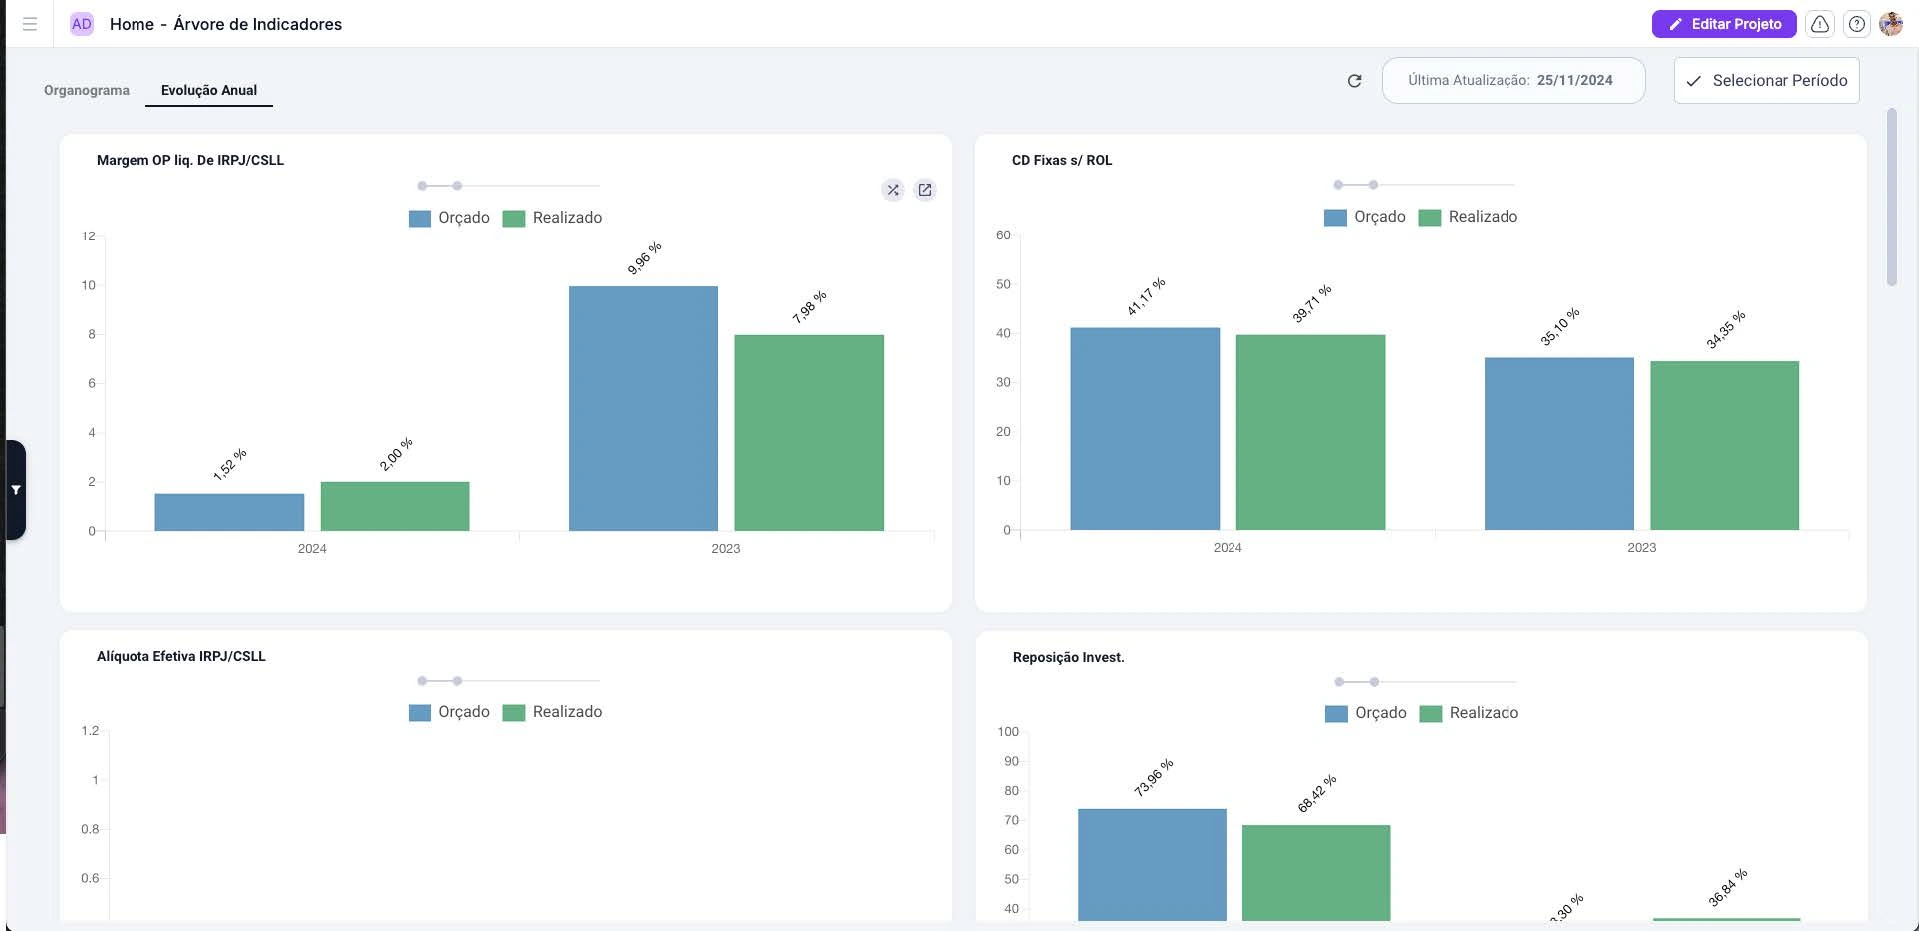Viewport: 1919px width, 931px height.
Task: Click right handle of CD Fixas range slider
Action: point(1373,185)
